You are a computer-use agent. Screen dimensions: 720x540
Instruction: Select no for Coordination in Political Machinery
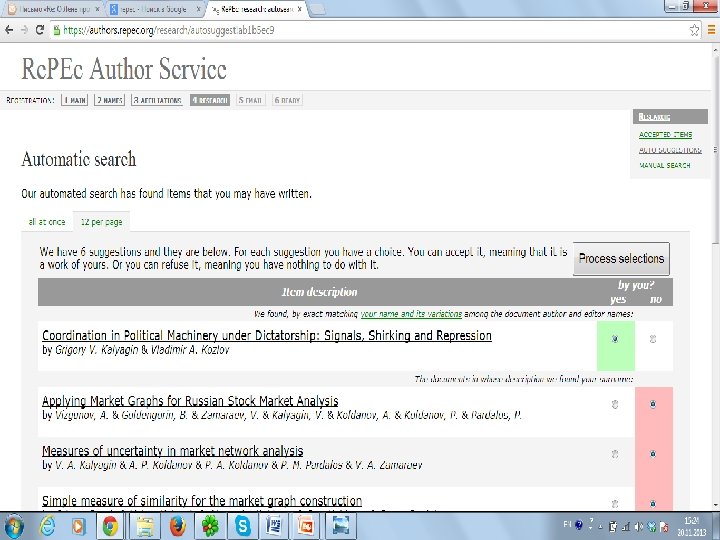click(x=653, y=339)
